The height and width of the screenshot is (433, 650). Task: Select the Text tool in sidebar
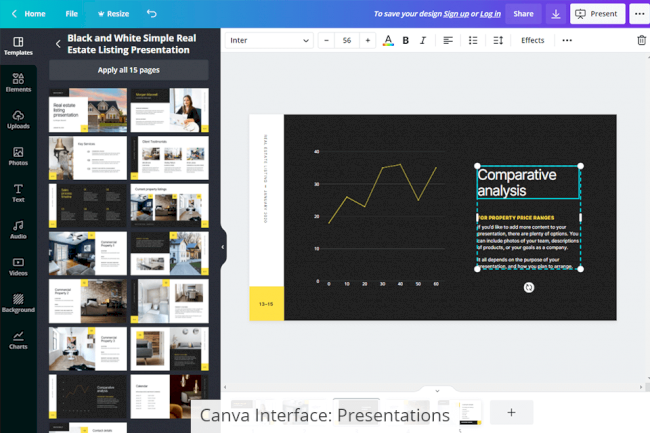pos(18,193)
